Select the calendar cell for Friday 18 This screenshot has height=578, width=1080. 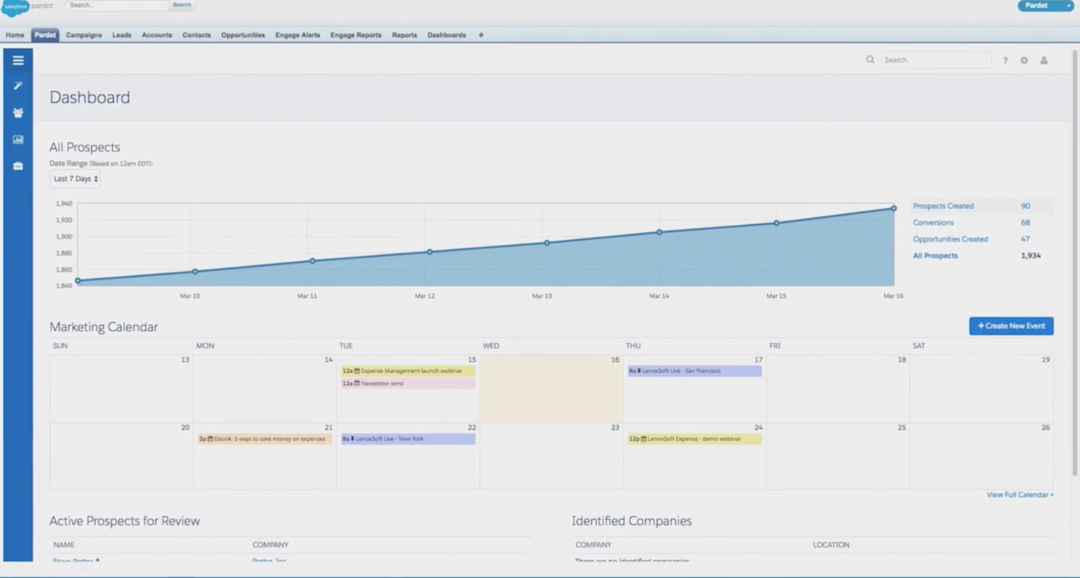(x=838, y=389)
